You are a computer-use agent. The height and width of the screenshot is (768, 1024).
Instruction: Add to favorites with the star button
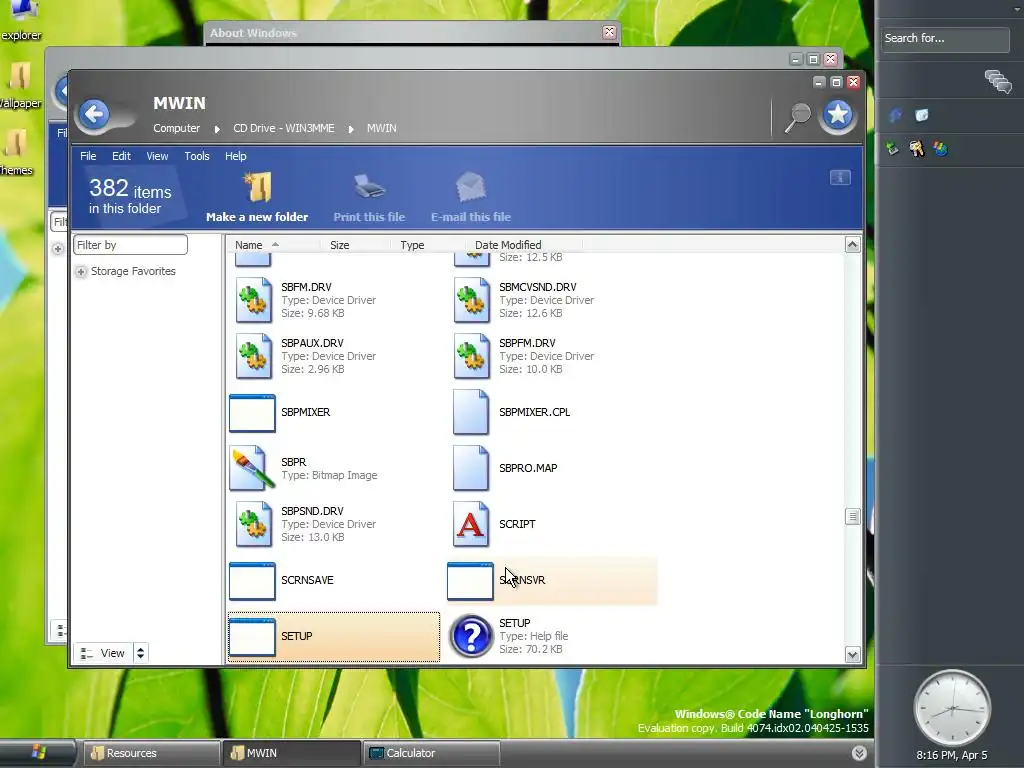coord(837,115)
